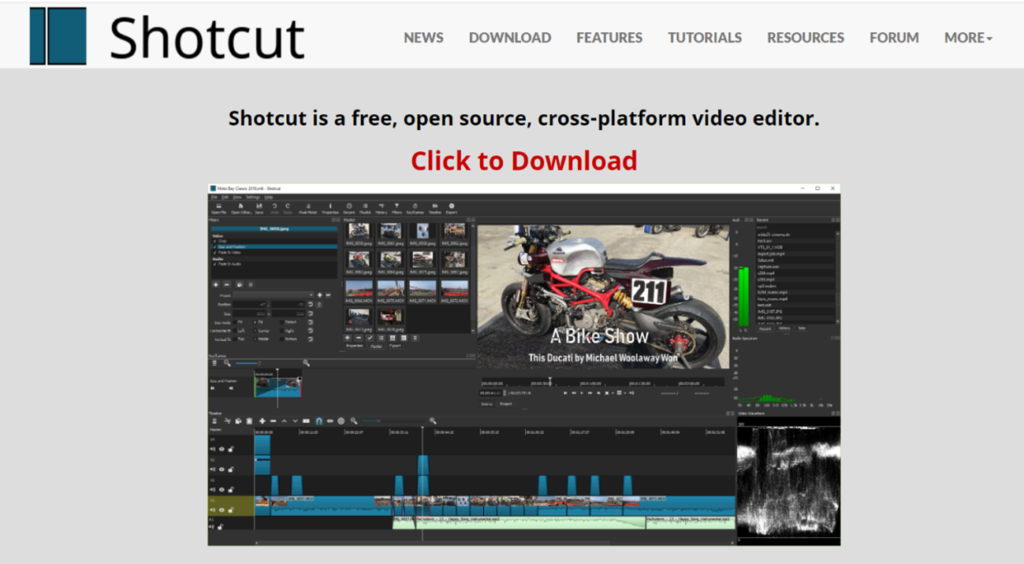Switch to the Export tab below playlist
1024x564 pixels.
395,346
